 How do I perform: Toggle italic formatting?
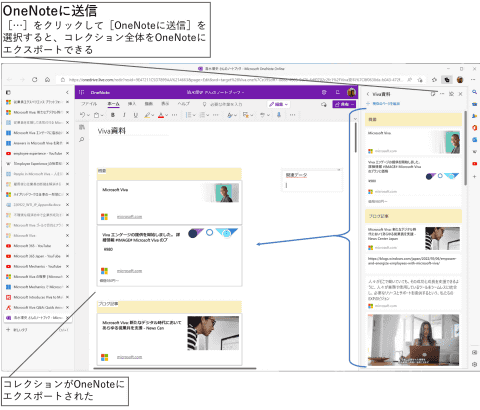point(124,115)
